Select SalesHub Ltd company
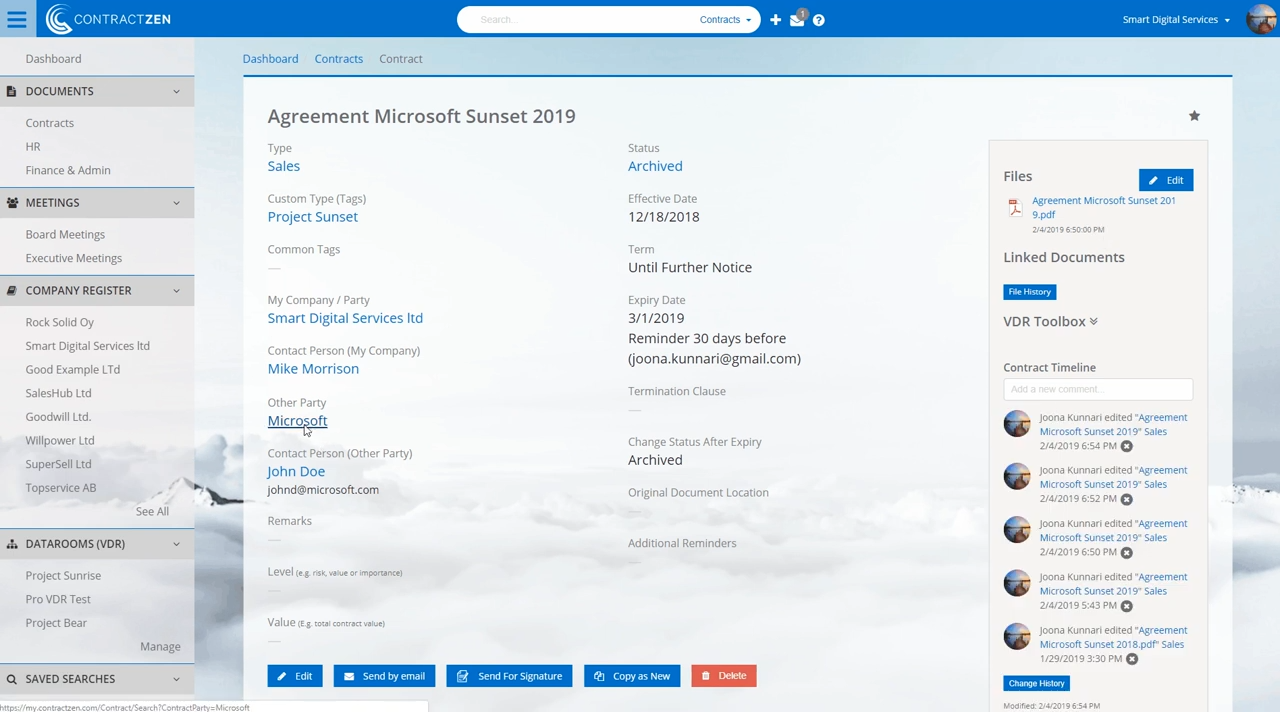This screenshot has width=1280, height=712. (58, 394)
